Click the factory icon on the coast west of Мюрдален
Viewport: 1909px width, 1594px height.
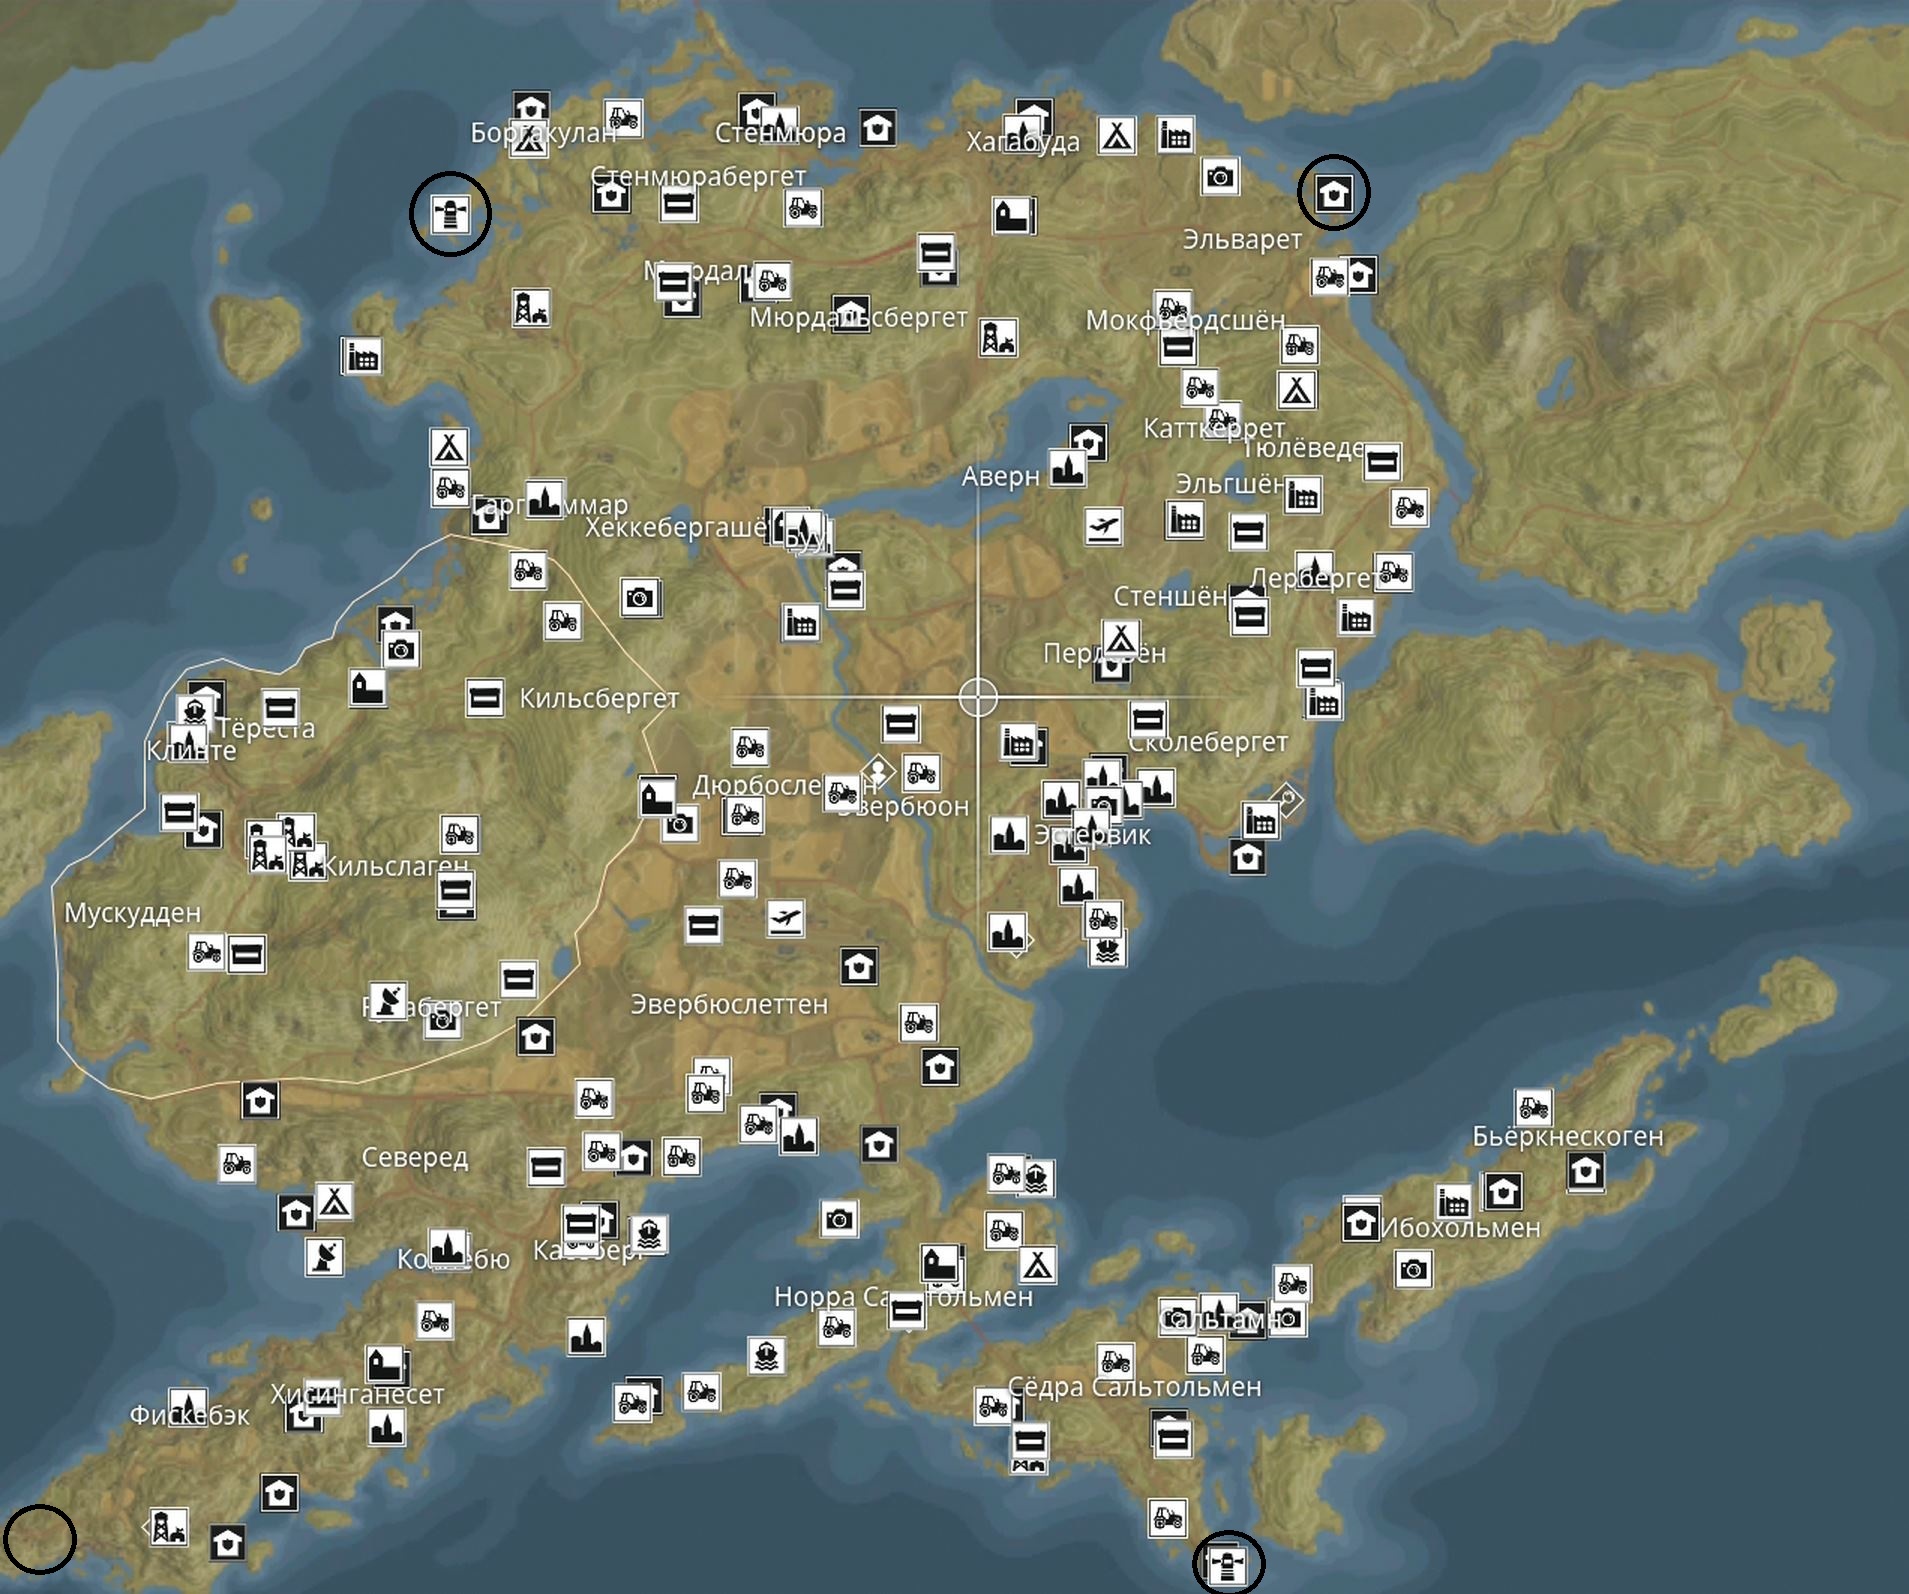click(x=361, y=357)
